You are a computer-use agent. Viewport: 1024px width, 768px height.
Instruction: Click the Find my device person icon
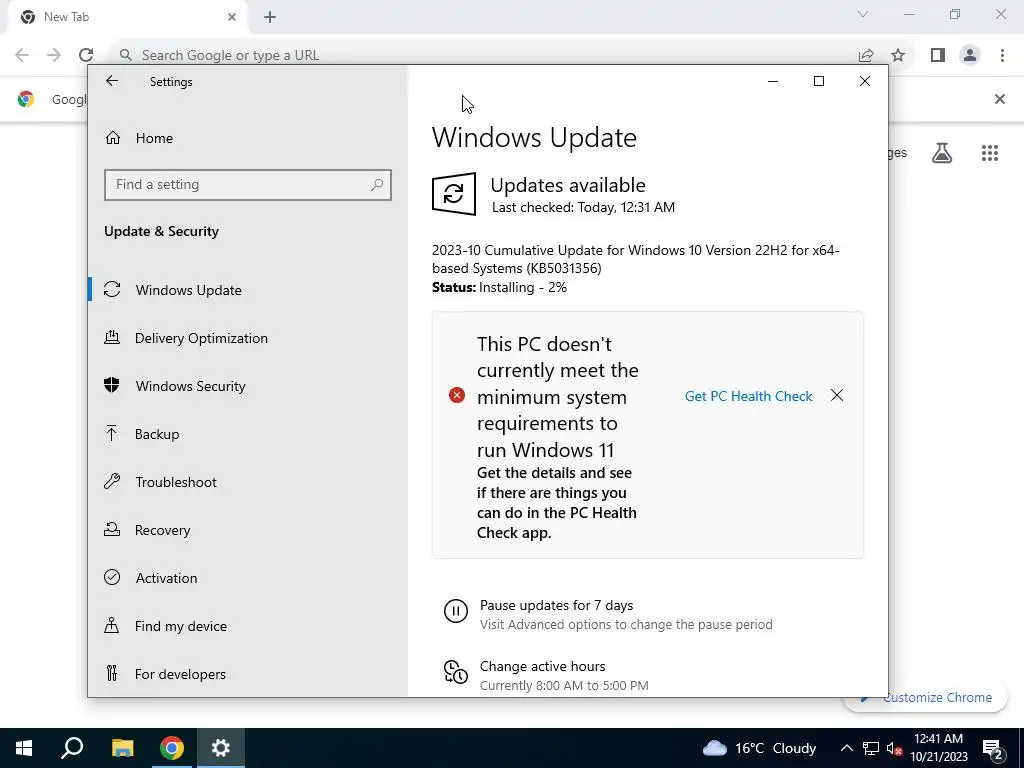click(112, 626)
